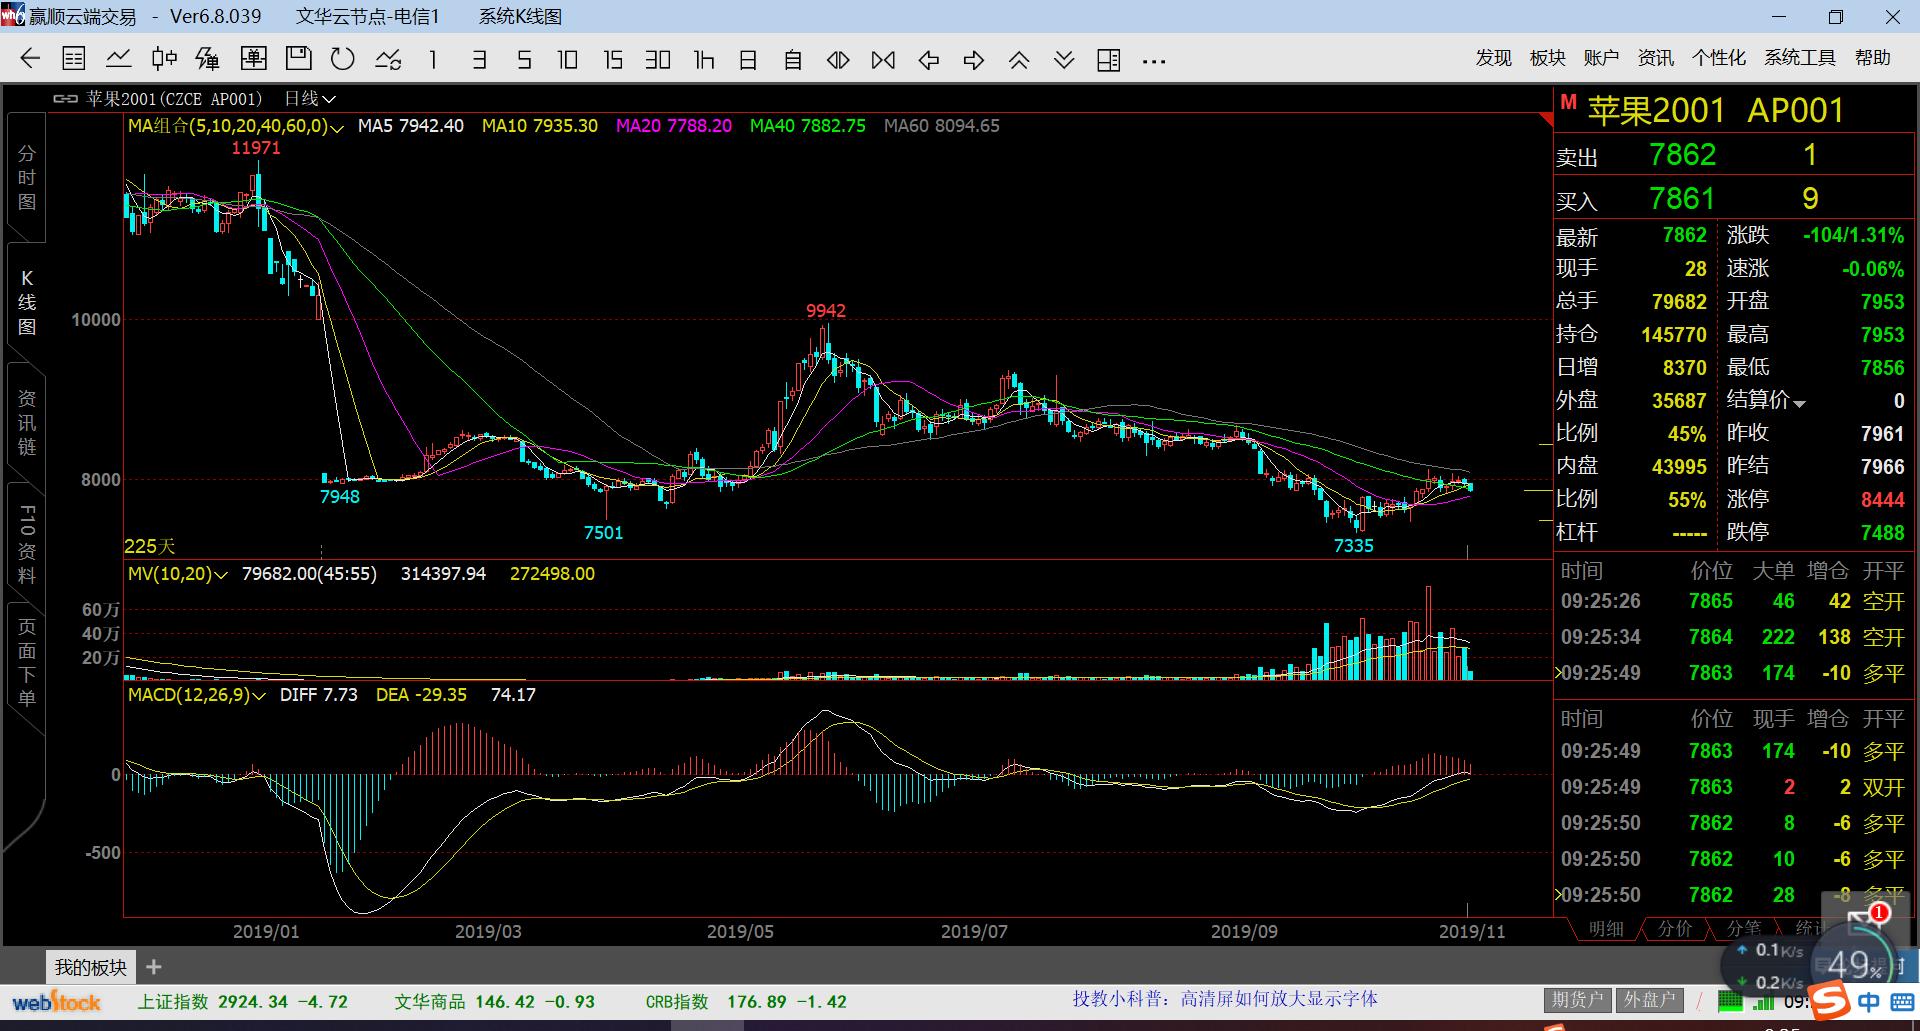1920x1031 pixels.
Task: Select the 15-minute period icon
Action: [x=613, y=60]
